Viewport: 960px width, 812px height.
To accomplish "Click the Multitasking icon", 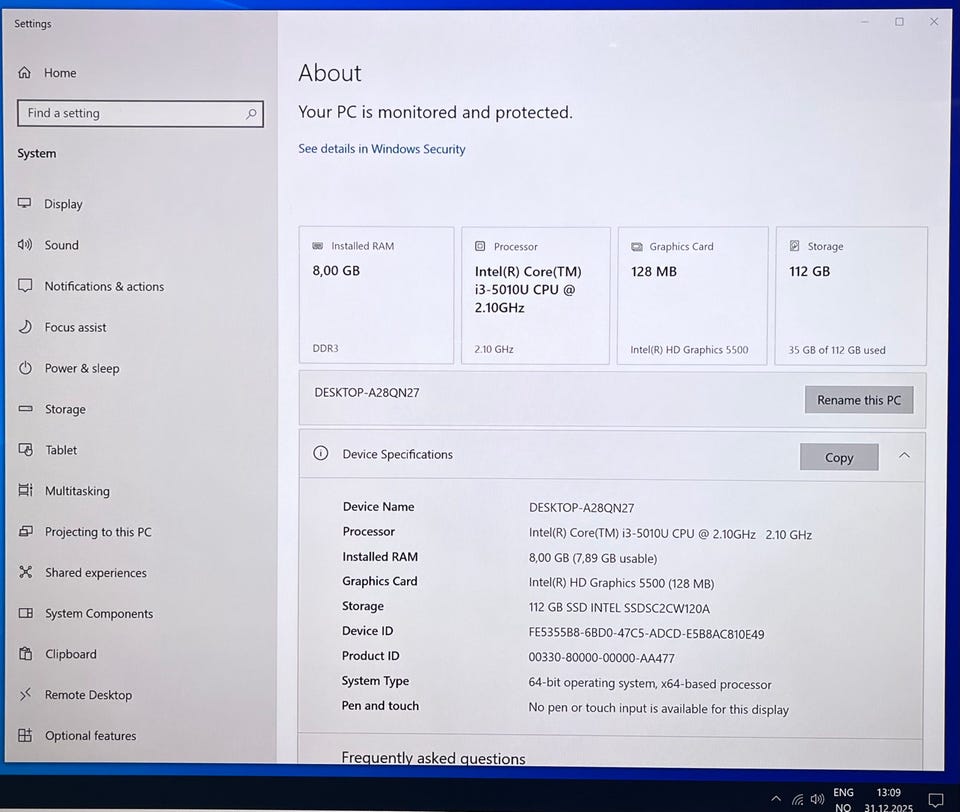I will coord(26,490).
